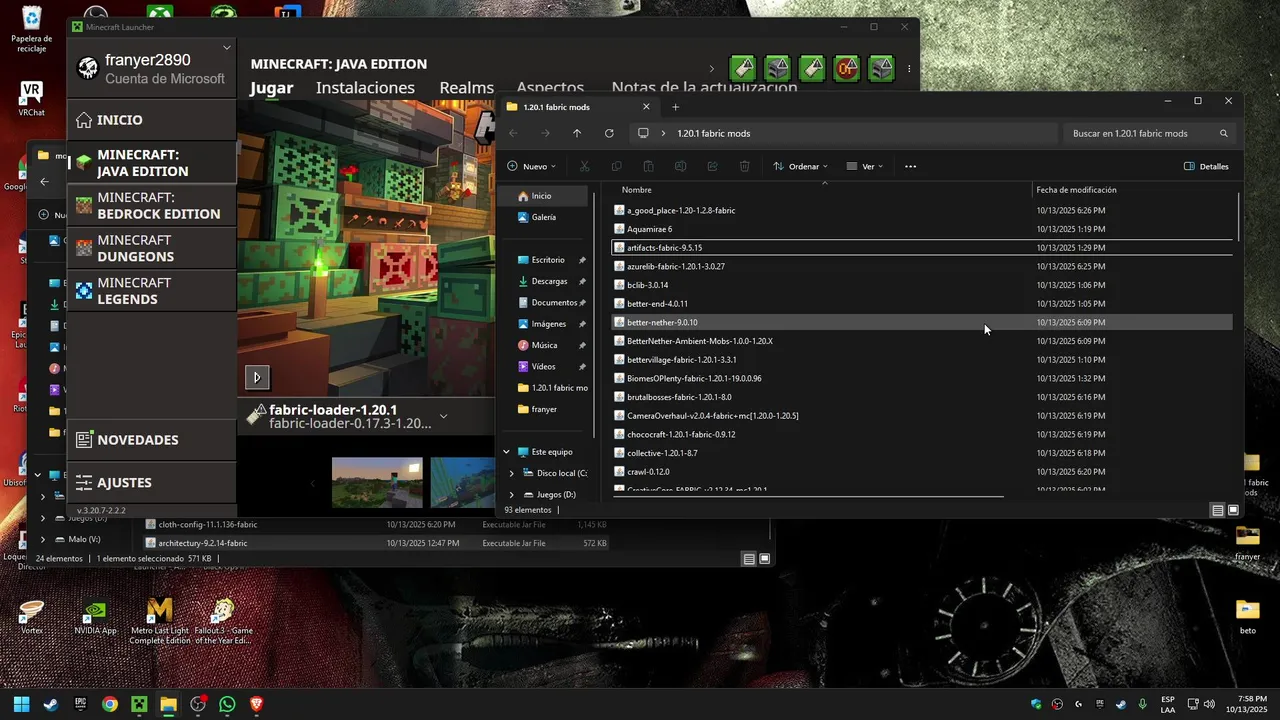Select Minecraft: Bedrock Edition in launcher
Viewport: 1280px width, 720px height.
click(x=151, y=206)
